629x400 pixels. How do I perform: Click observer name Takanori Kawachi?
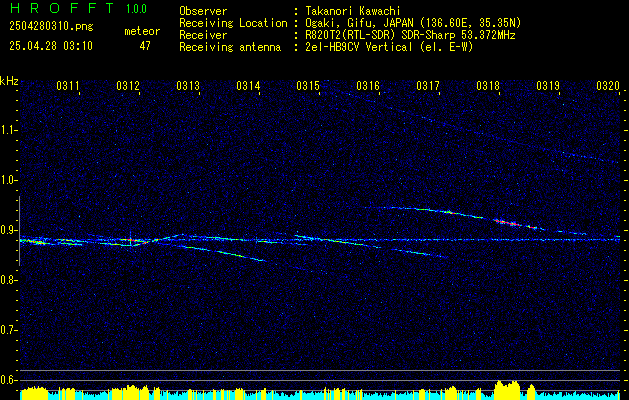click(x=353, y=11)
